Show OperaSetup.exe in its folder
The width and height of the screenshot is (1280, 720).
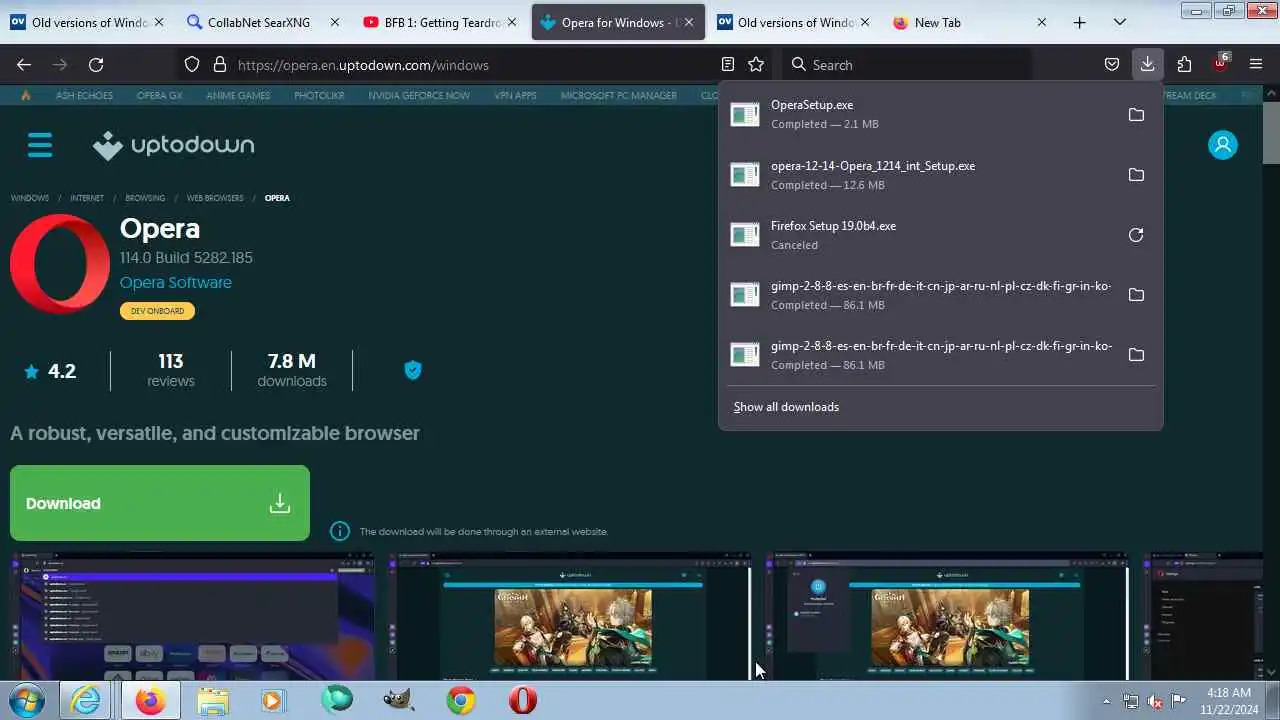pos(1136,115)
